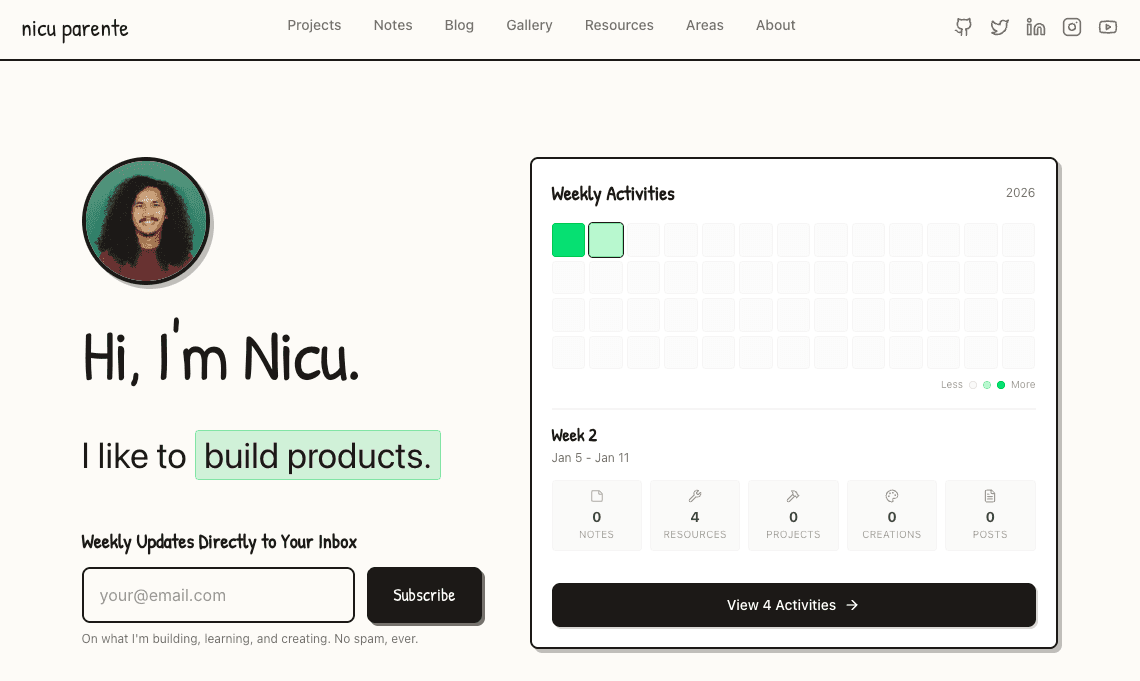1140x681 pixels.
Task: Click the Notes document icon in Week 2 stats
Action: tap(596, 494)
